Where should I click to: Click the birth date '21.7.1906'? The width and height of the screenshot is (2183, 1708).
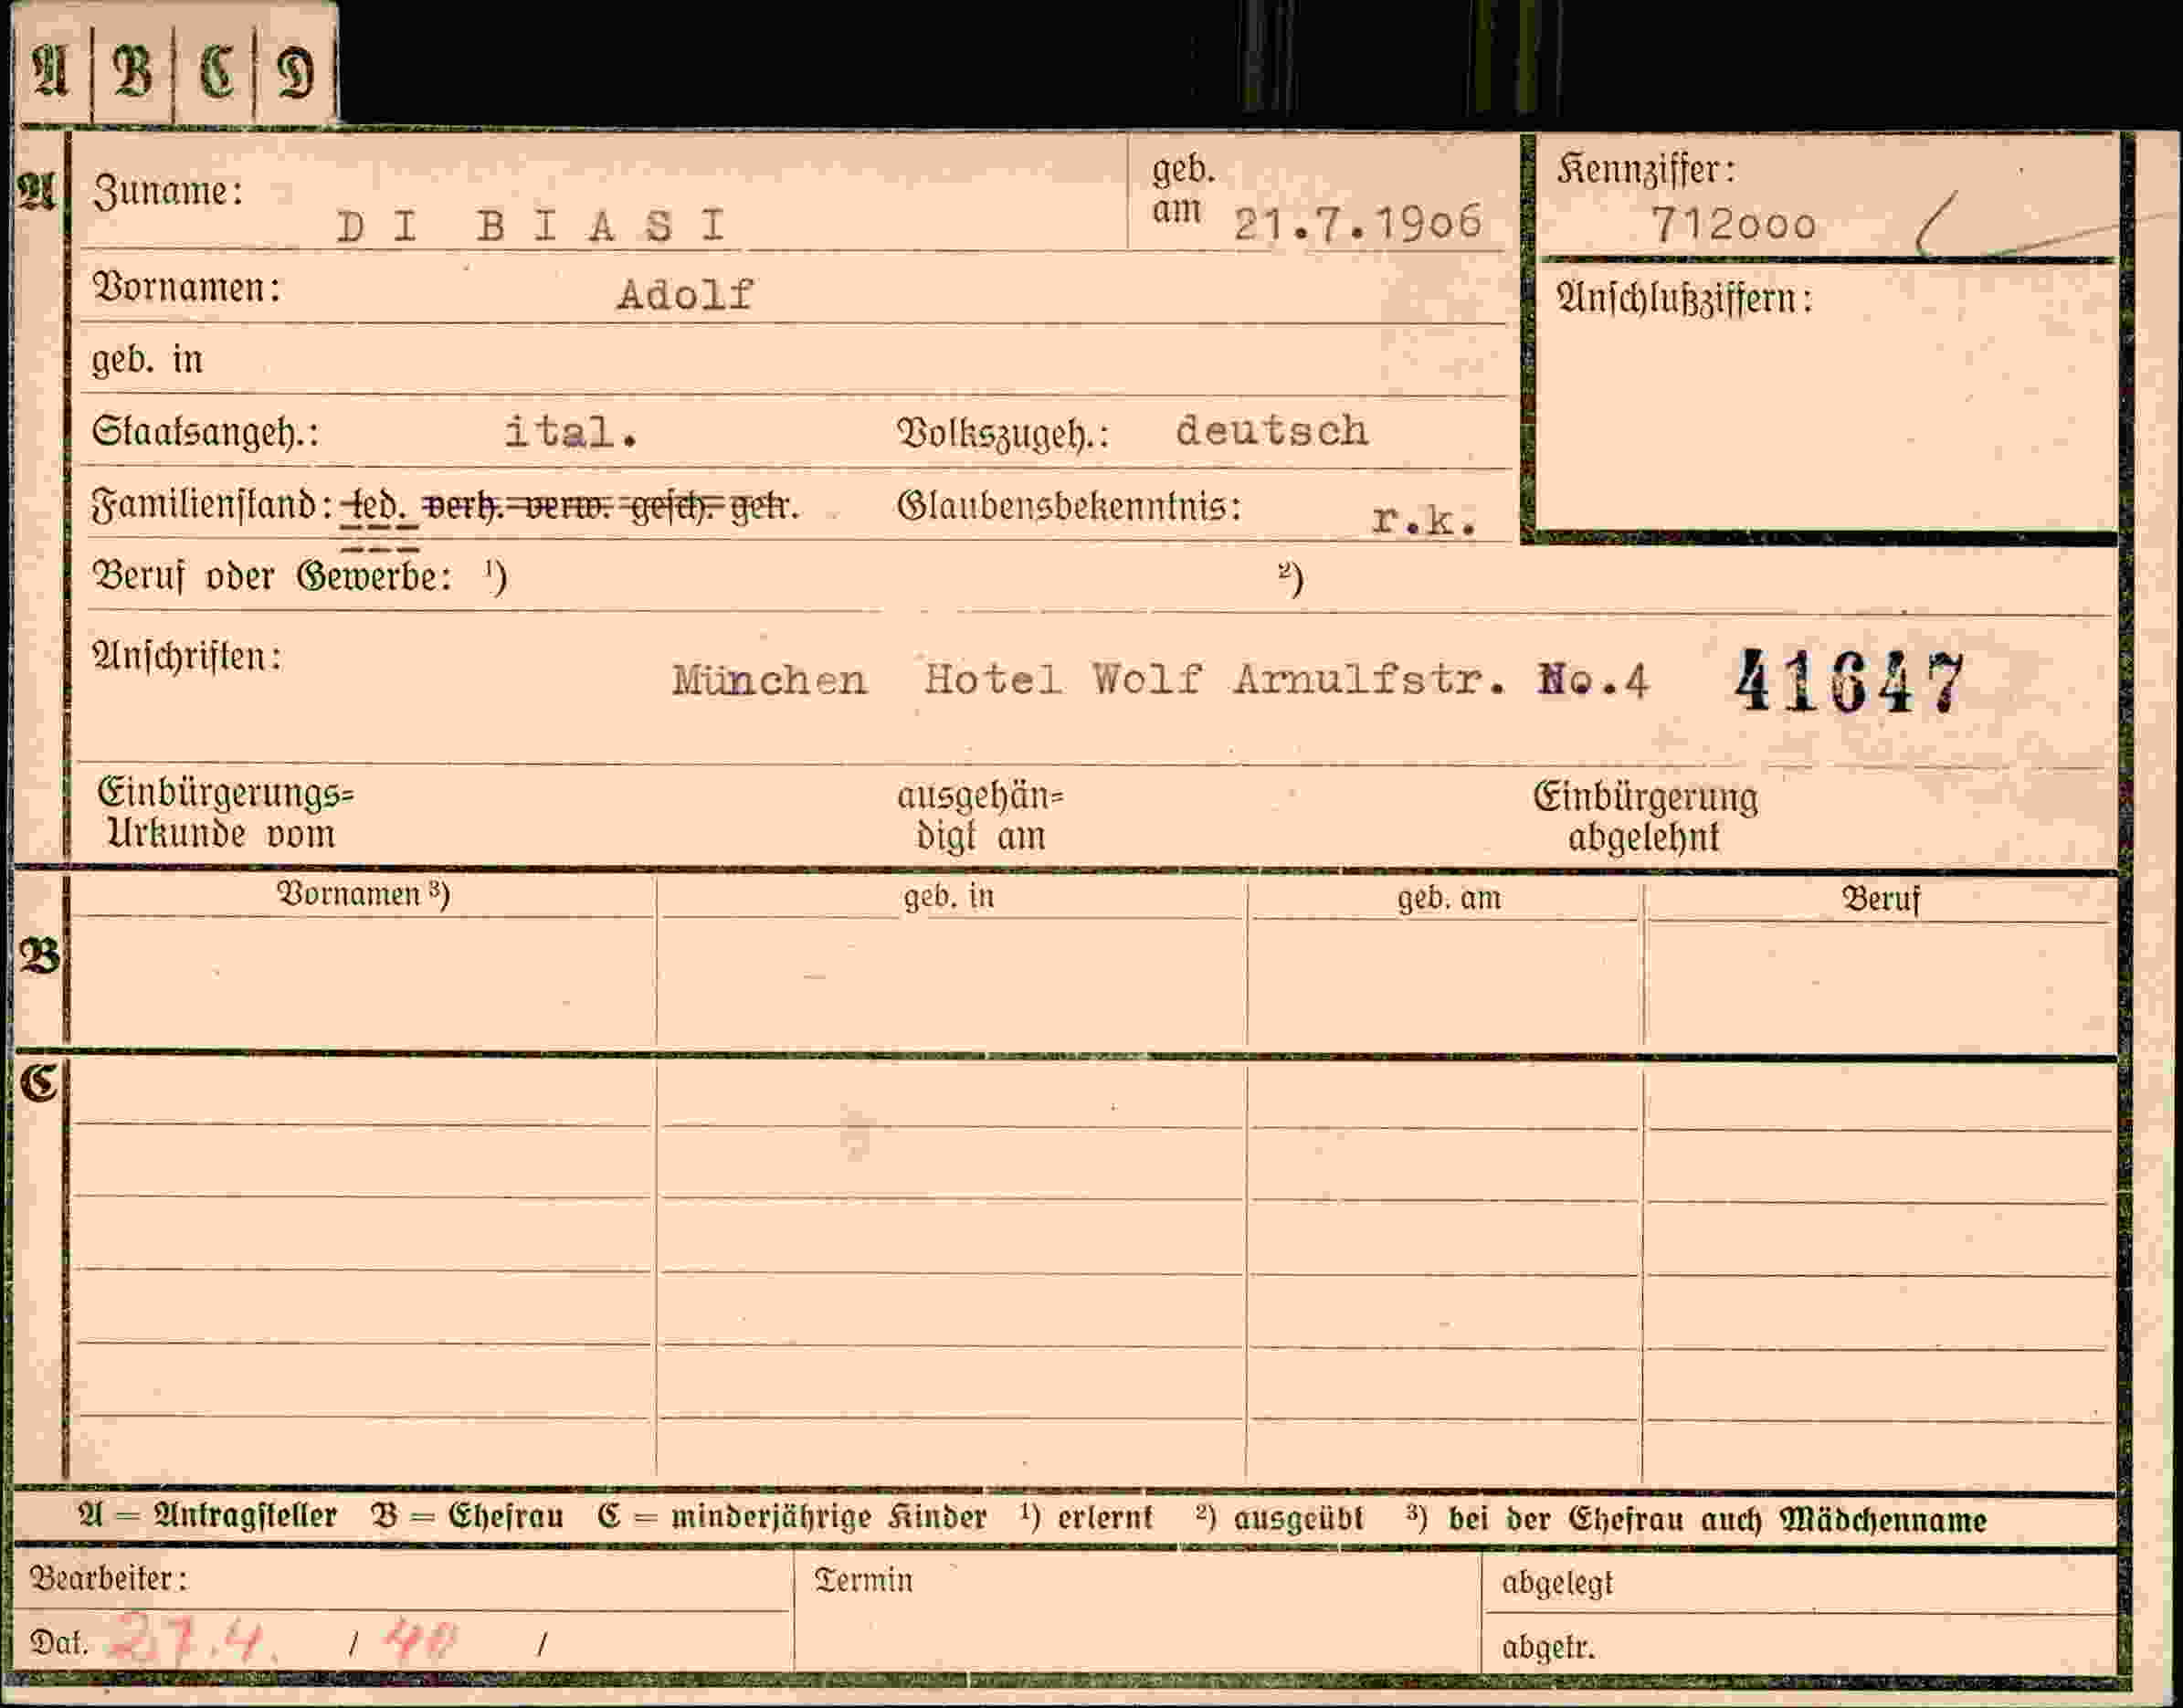coord(1357,223)
